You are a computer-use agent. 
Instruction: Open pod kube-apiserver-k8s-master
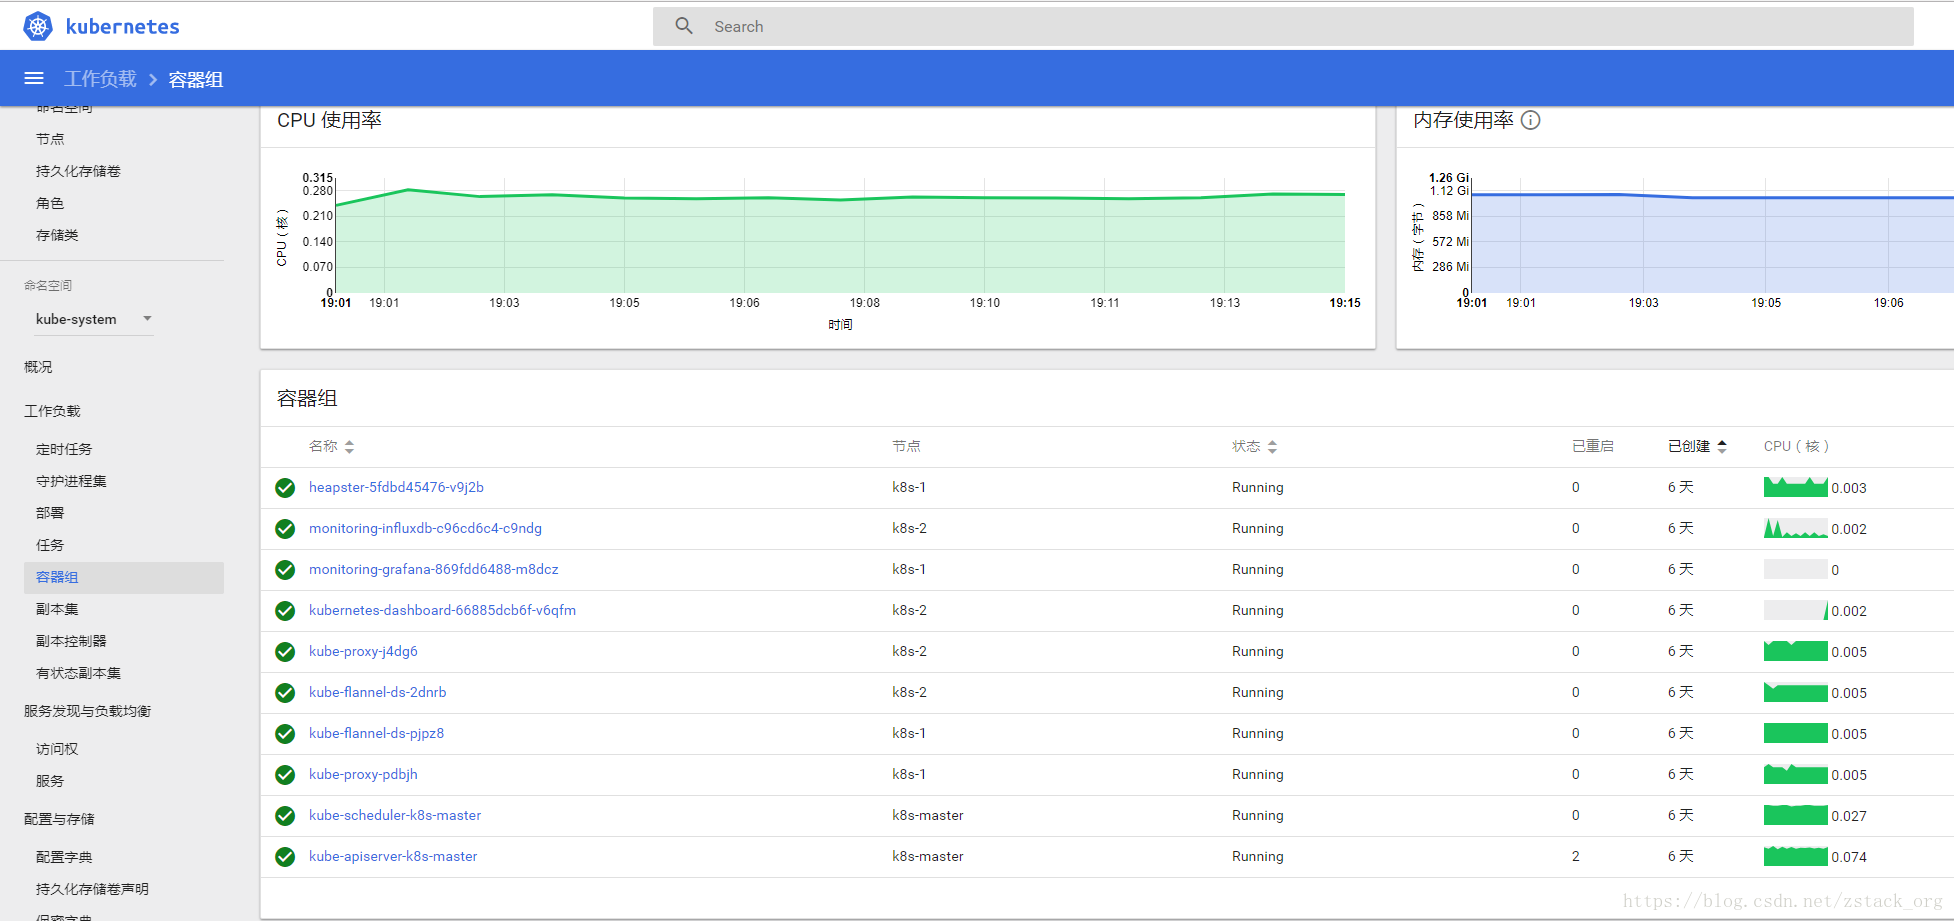click(393, 856)
